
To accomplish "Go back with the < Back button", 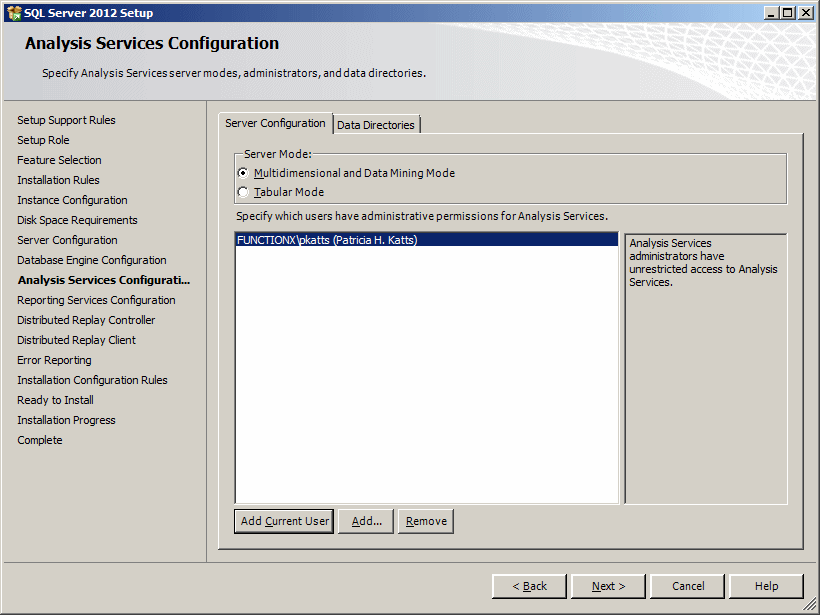I will pos(529,586).
